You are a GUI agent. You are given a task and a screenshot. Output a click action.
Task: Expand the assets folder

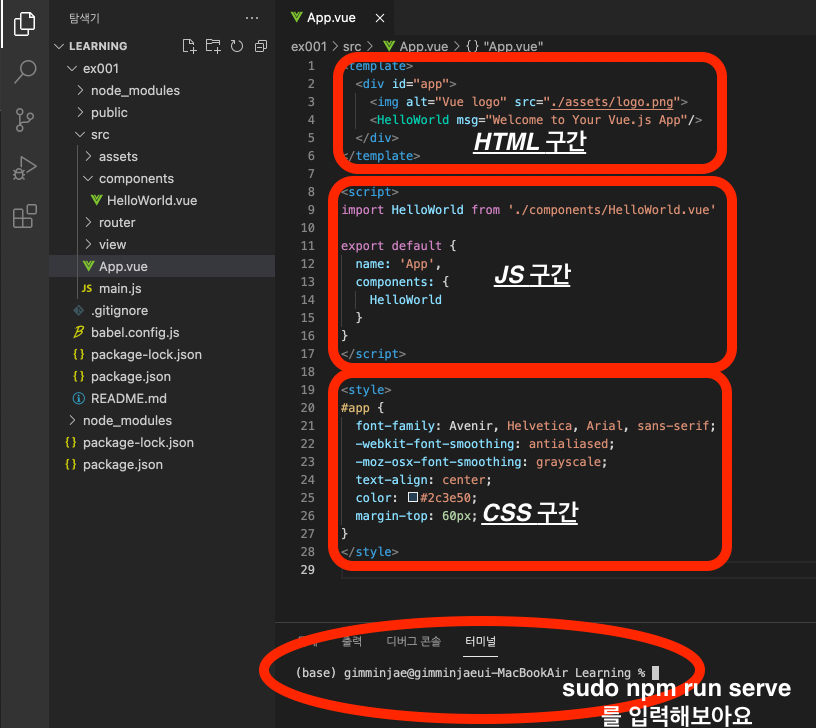119,157
